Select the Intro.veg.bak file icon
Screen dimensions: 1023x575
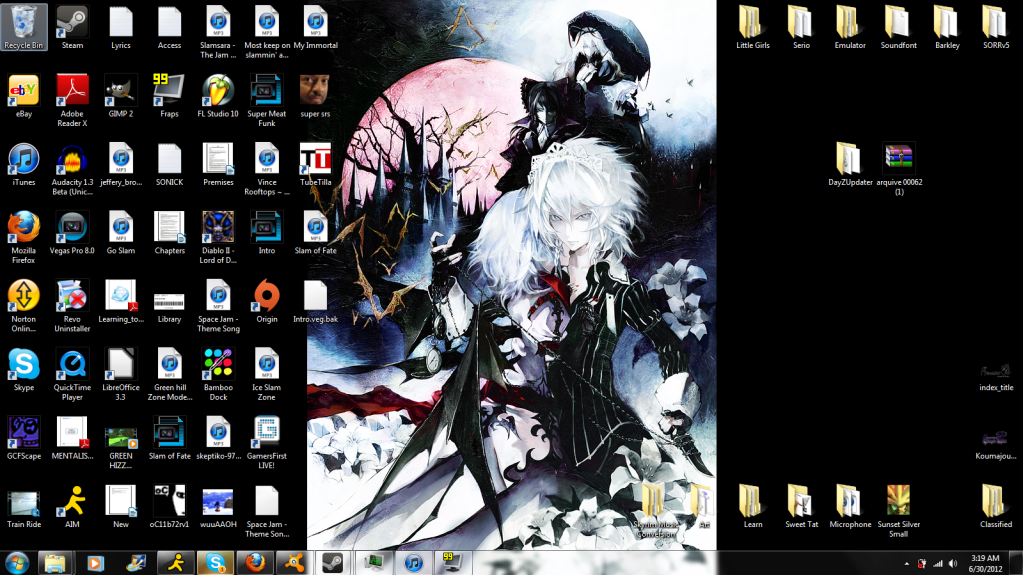[315, 301]
